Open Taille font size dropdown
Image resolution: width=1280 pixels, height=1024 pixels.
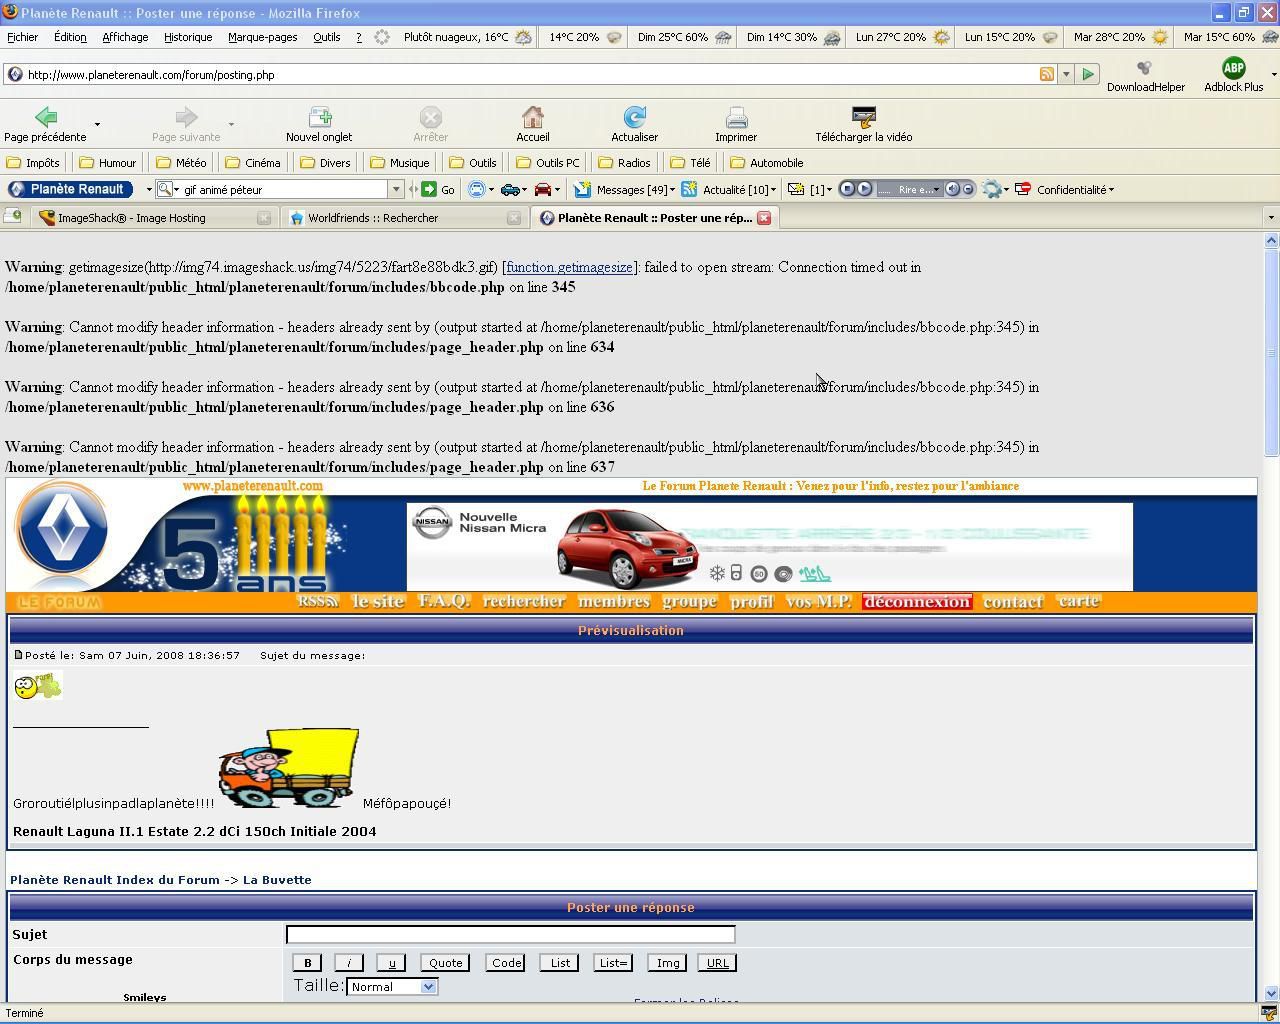pyautogui.click(x=391, y=986)
